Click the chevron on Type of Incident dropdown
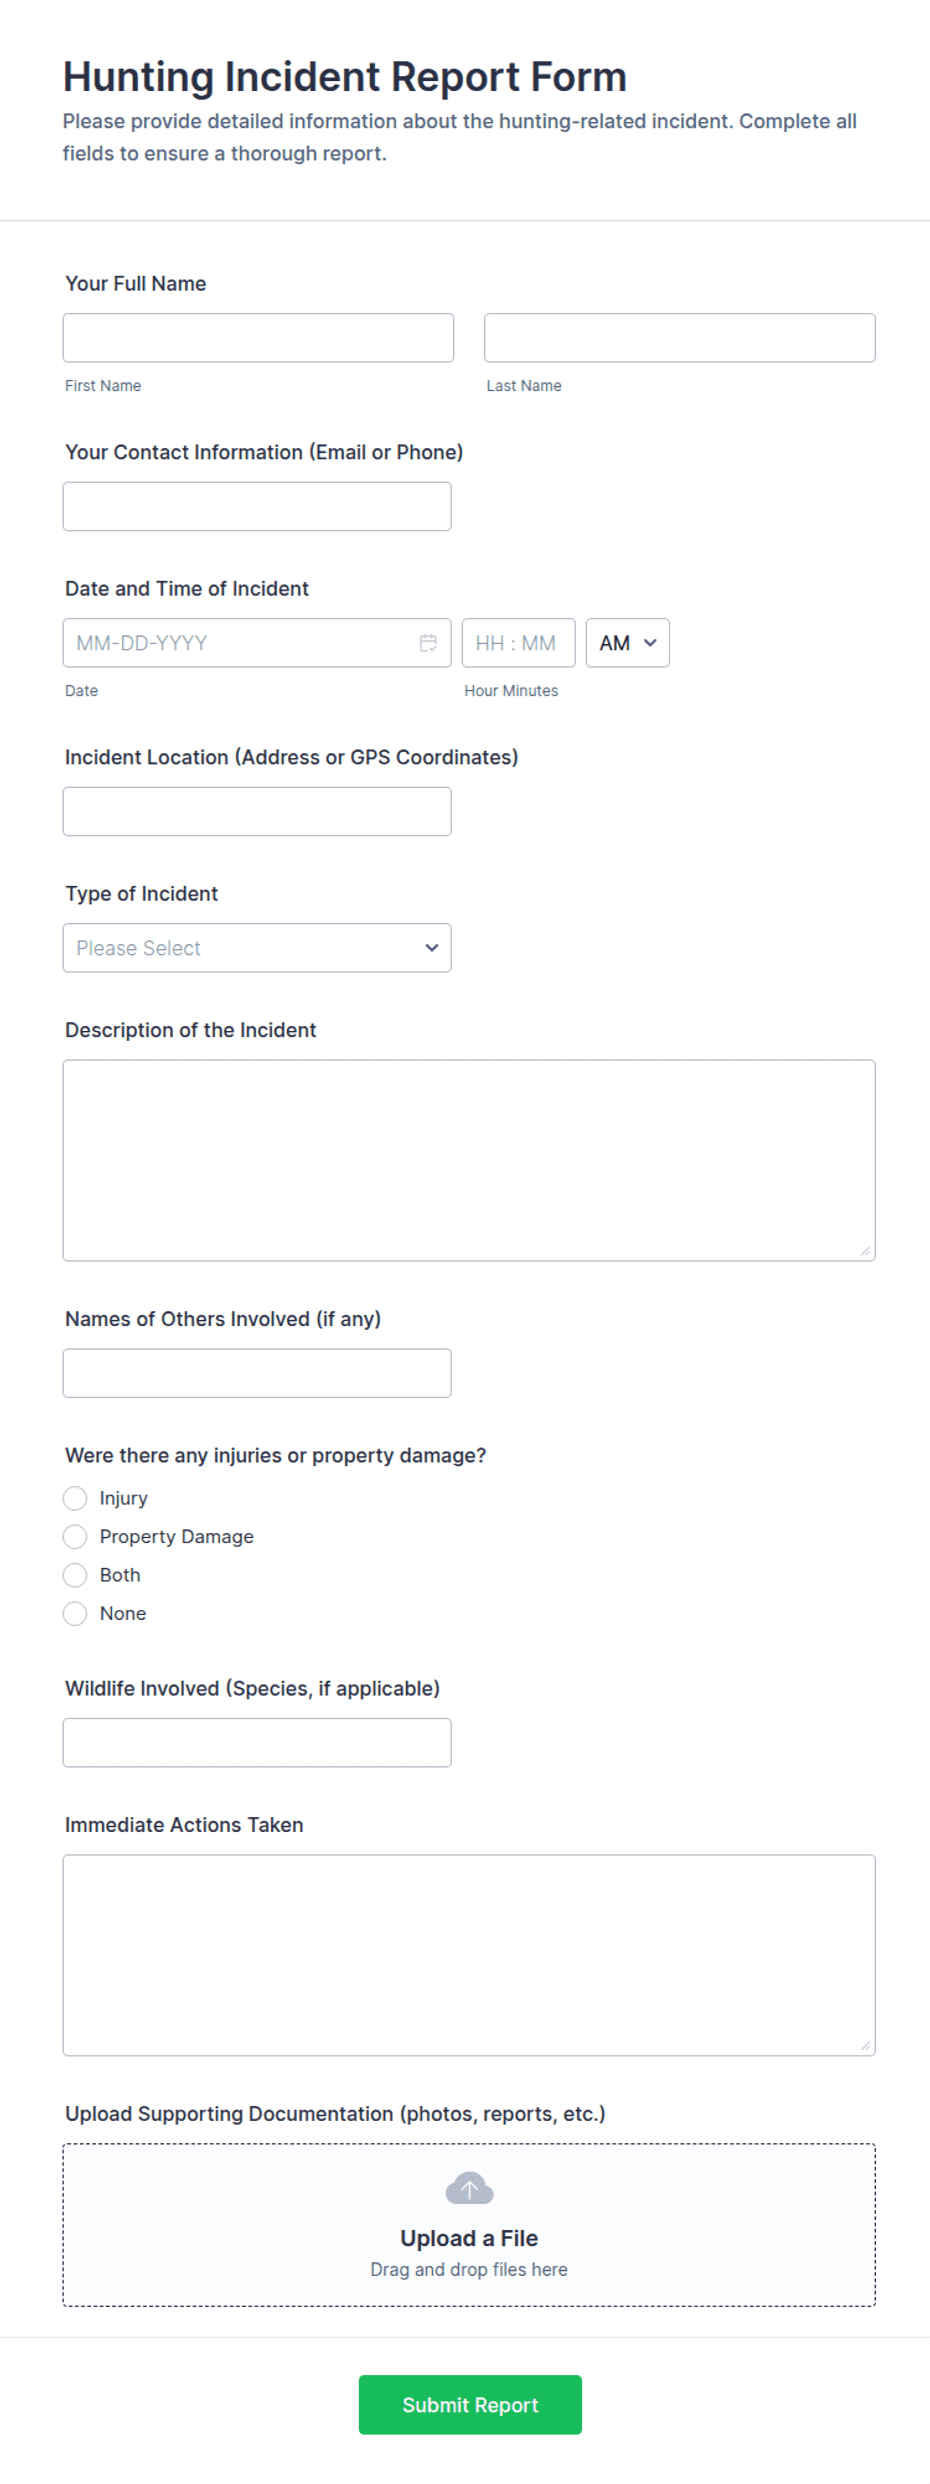The height and width of the screenshot is (2484, 930). (431, 947)
